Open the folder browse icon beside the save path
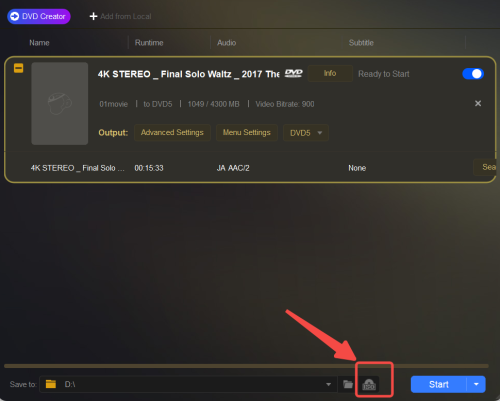The height and width of the screenshot is (401, 500). pyautogui.click(x=348, y=384)
